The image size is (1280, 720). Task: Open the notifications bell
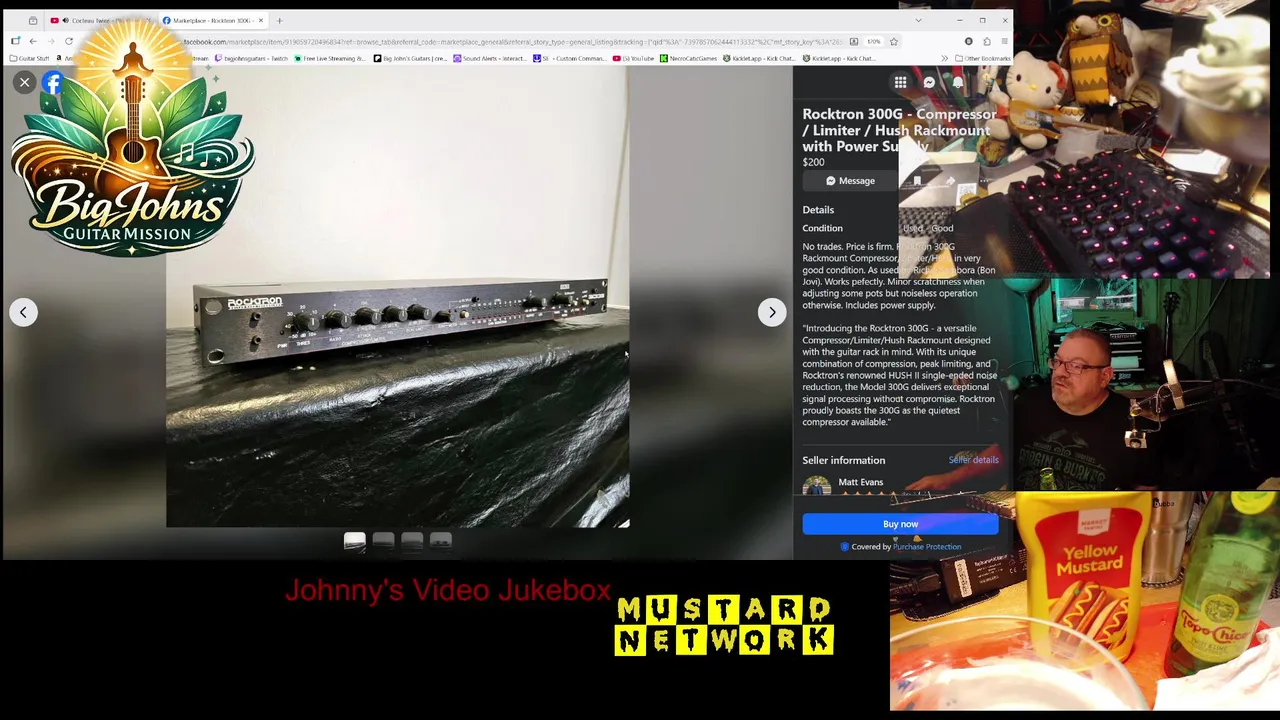click(957, 82)
